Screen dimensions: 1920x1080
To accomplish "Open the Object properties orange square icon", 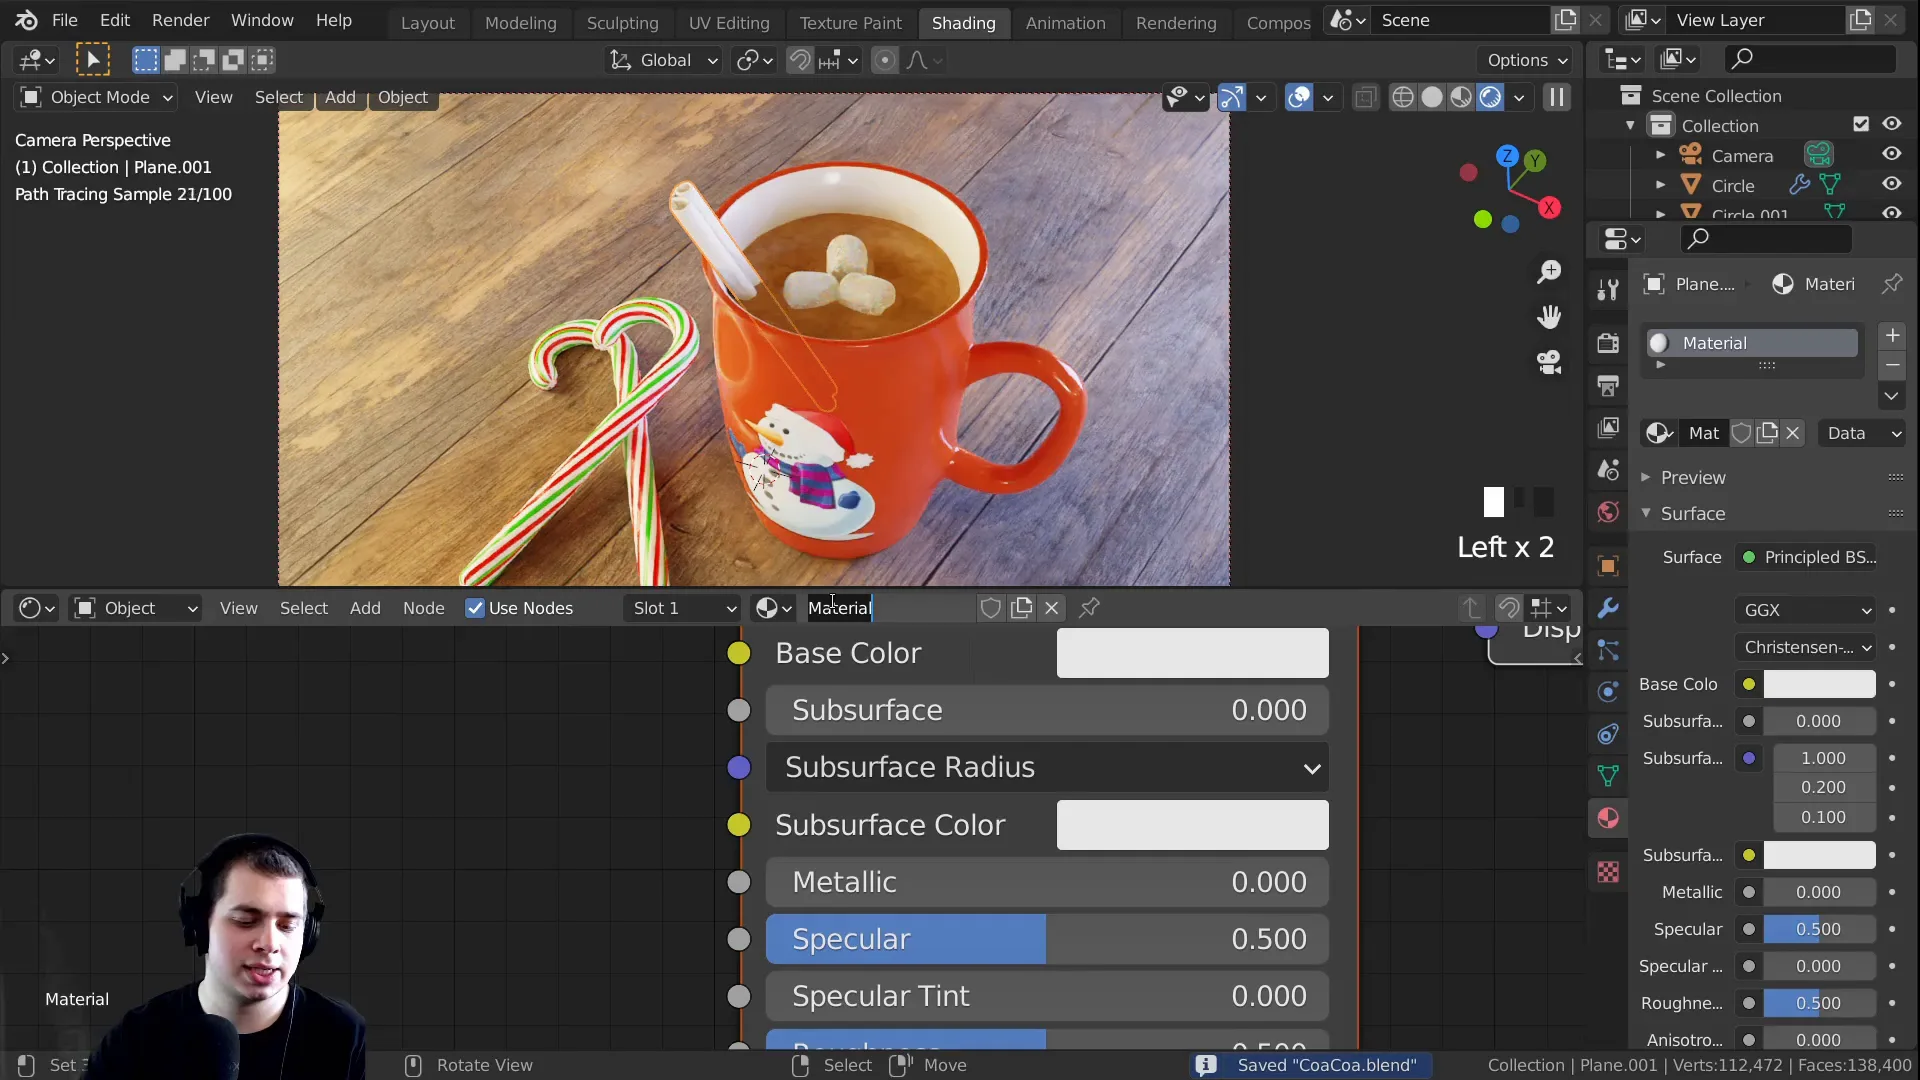I will [1608, 566].
